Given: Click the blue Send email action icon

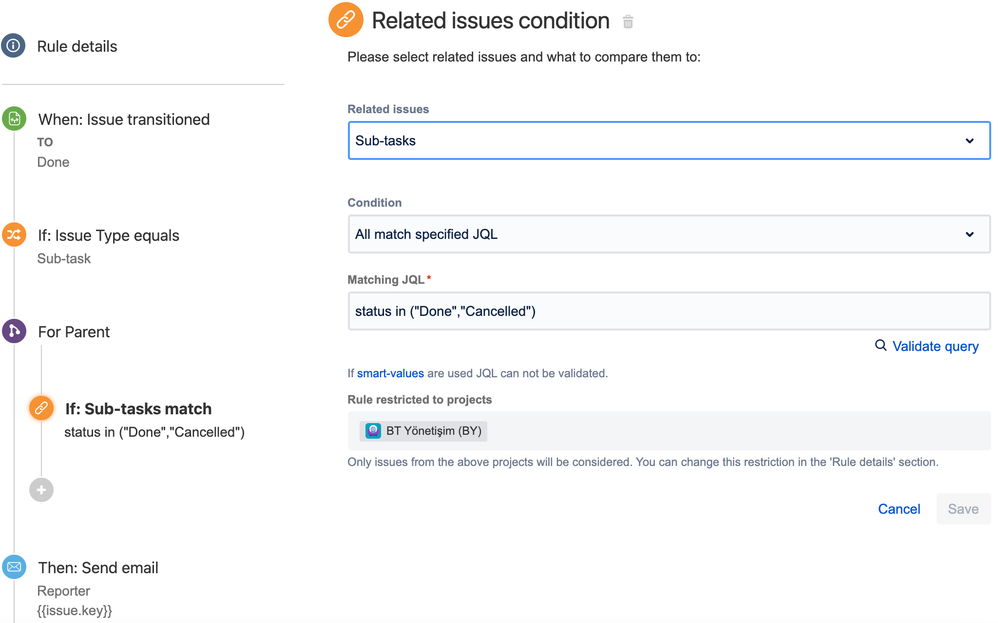Looking at the screenshot, I should 14,567.
